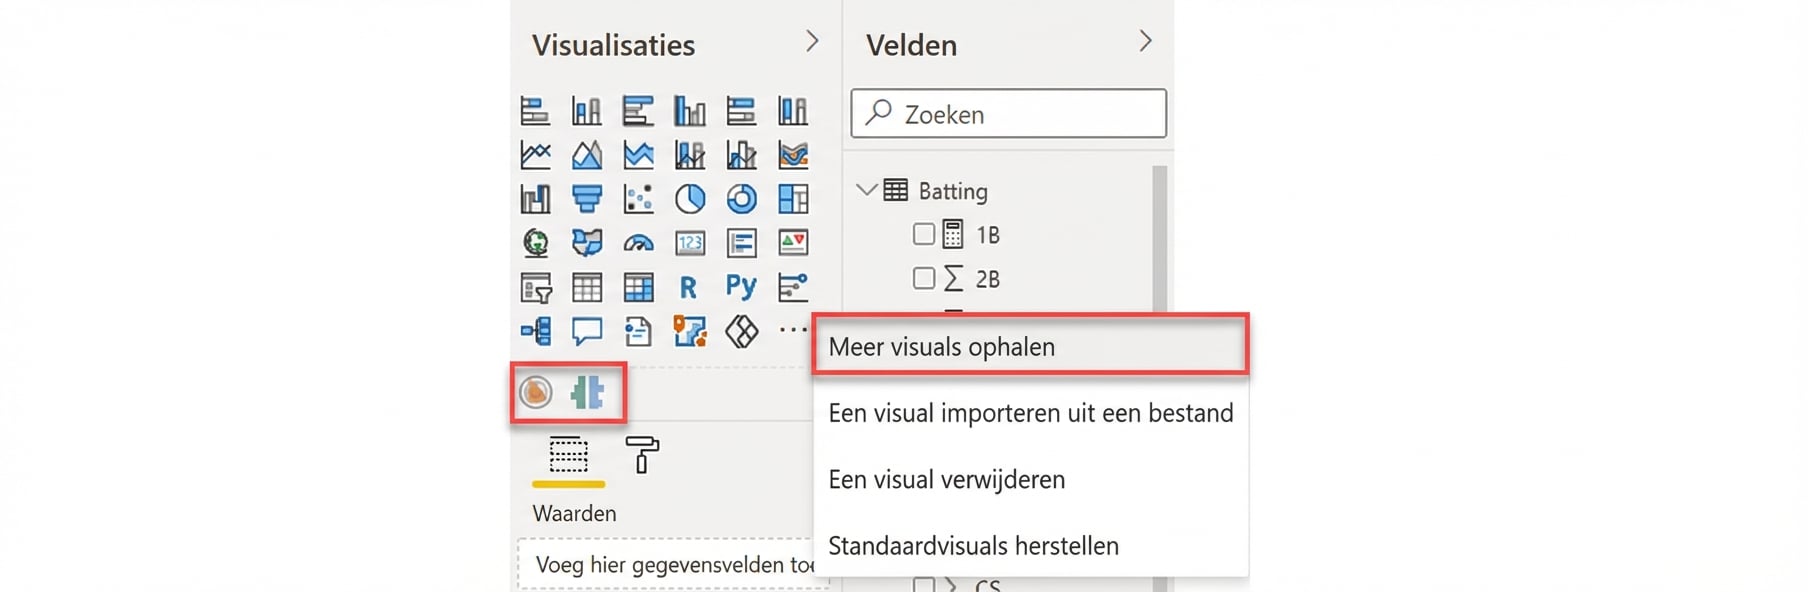The height and width of the screenshot is (592, 1808).
Task: Open the map visual with the globe icon
Action: (536, 243)
